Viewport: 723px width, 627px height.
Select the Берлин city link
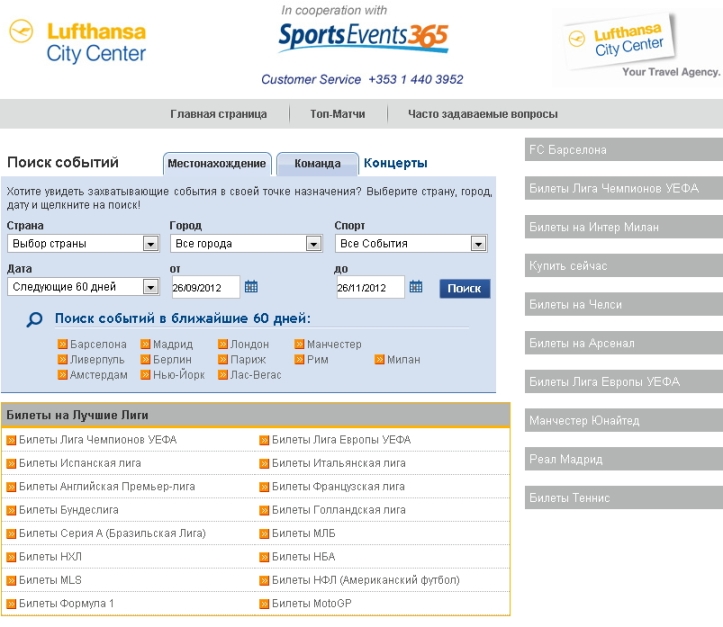(172, 360)
